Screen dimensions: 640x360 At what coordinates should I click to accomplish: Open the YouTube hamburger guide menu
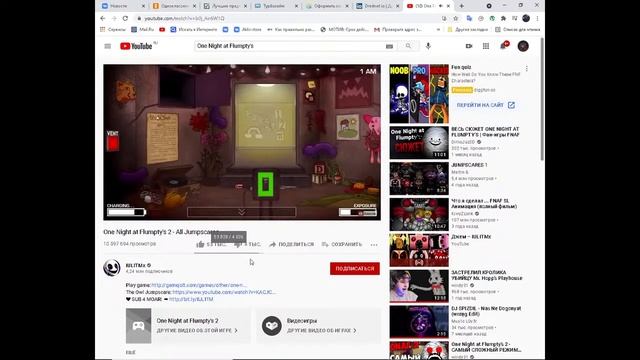click(108, 46)
